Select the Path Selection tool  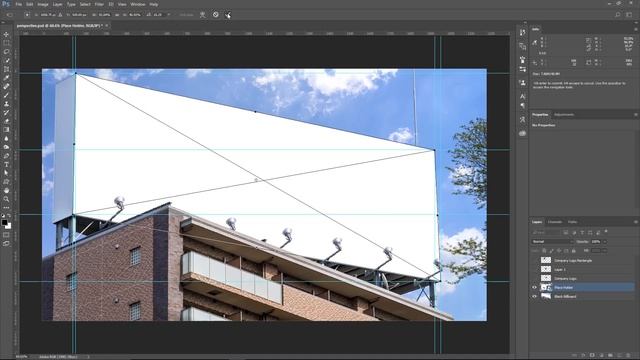tap(6, 173)
